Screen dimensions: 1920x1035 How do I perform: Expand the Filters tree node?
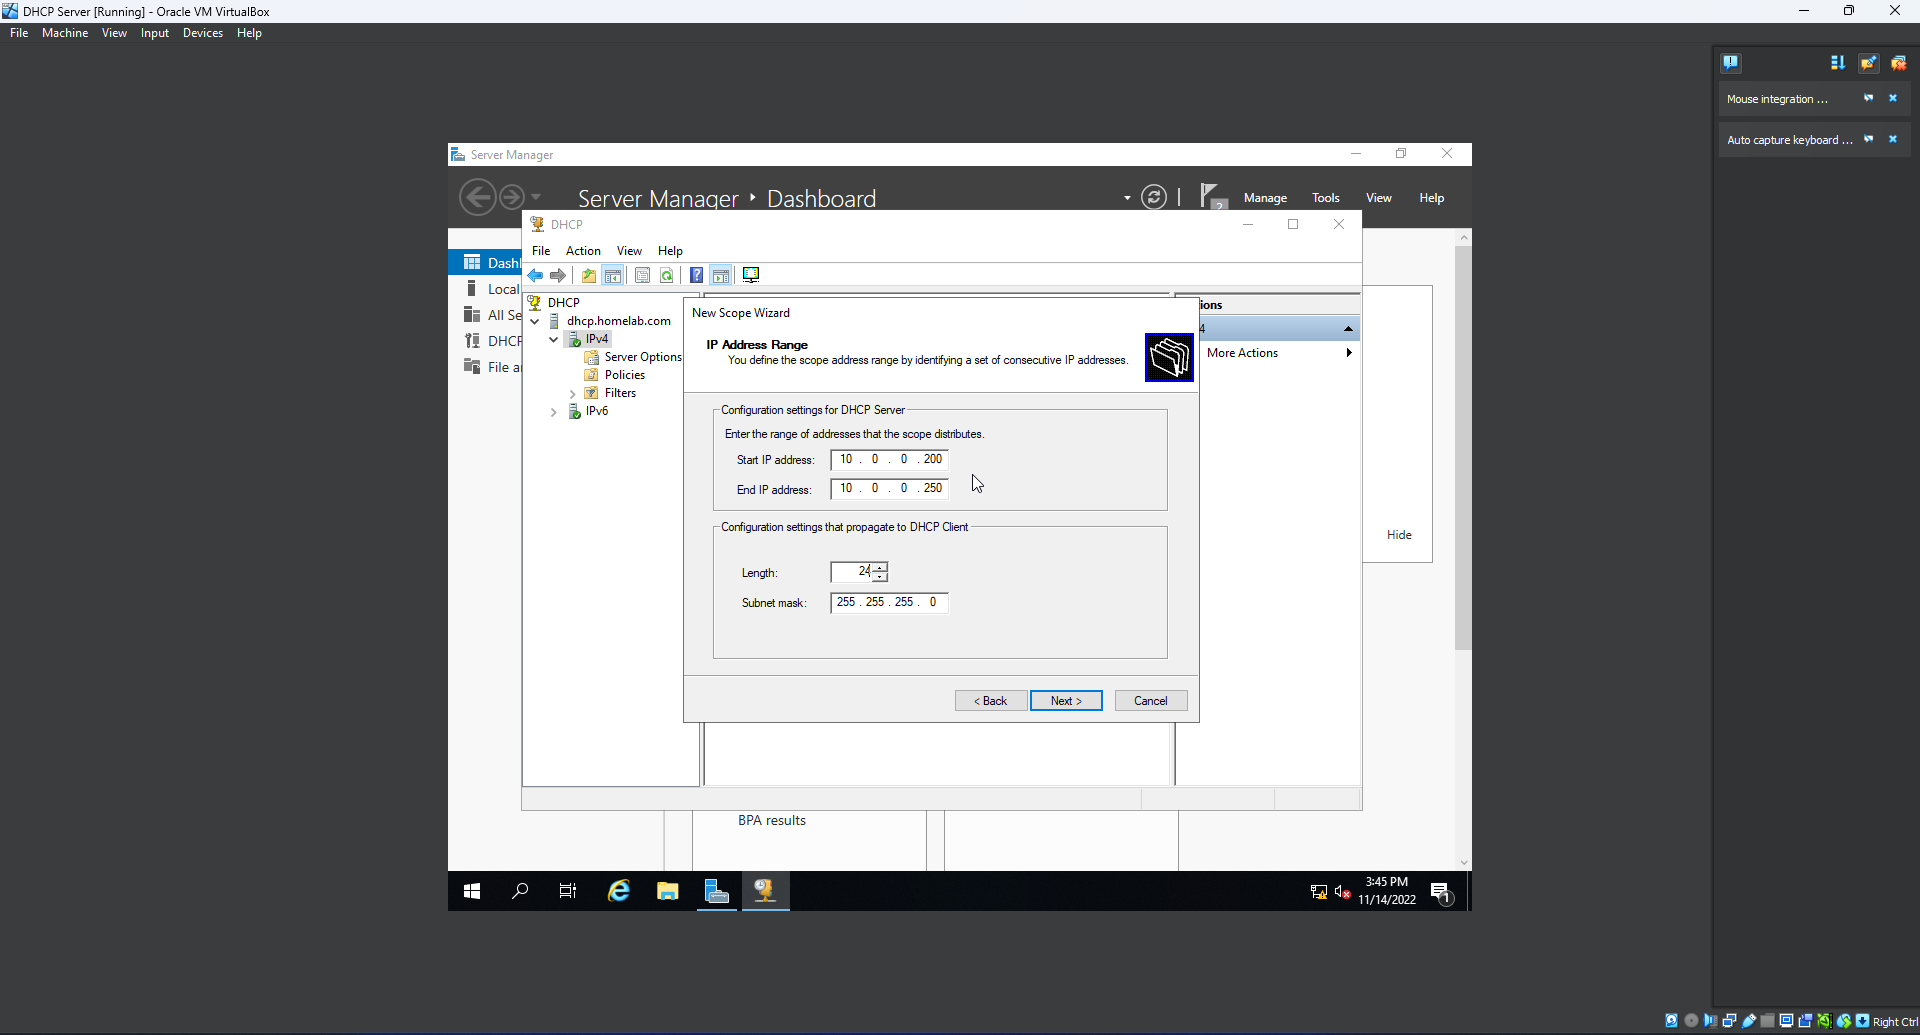[572, 394]
